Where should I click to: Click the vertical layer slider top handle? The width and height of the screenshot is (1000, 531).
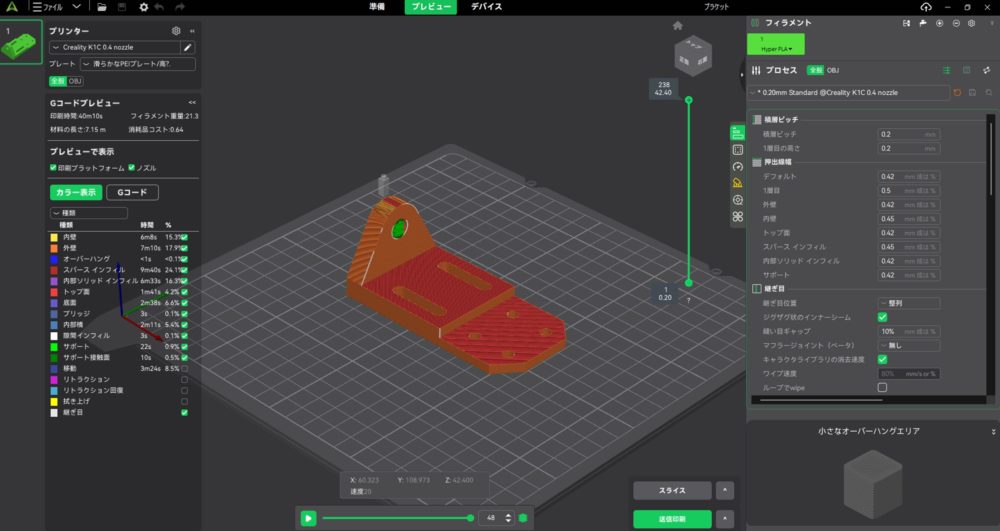(x=688, y=100)
